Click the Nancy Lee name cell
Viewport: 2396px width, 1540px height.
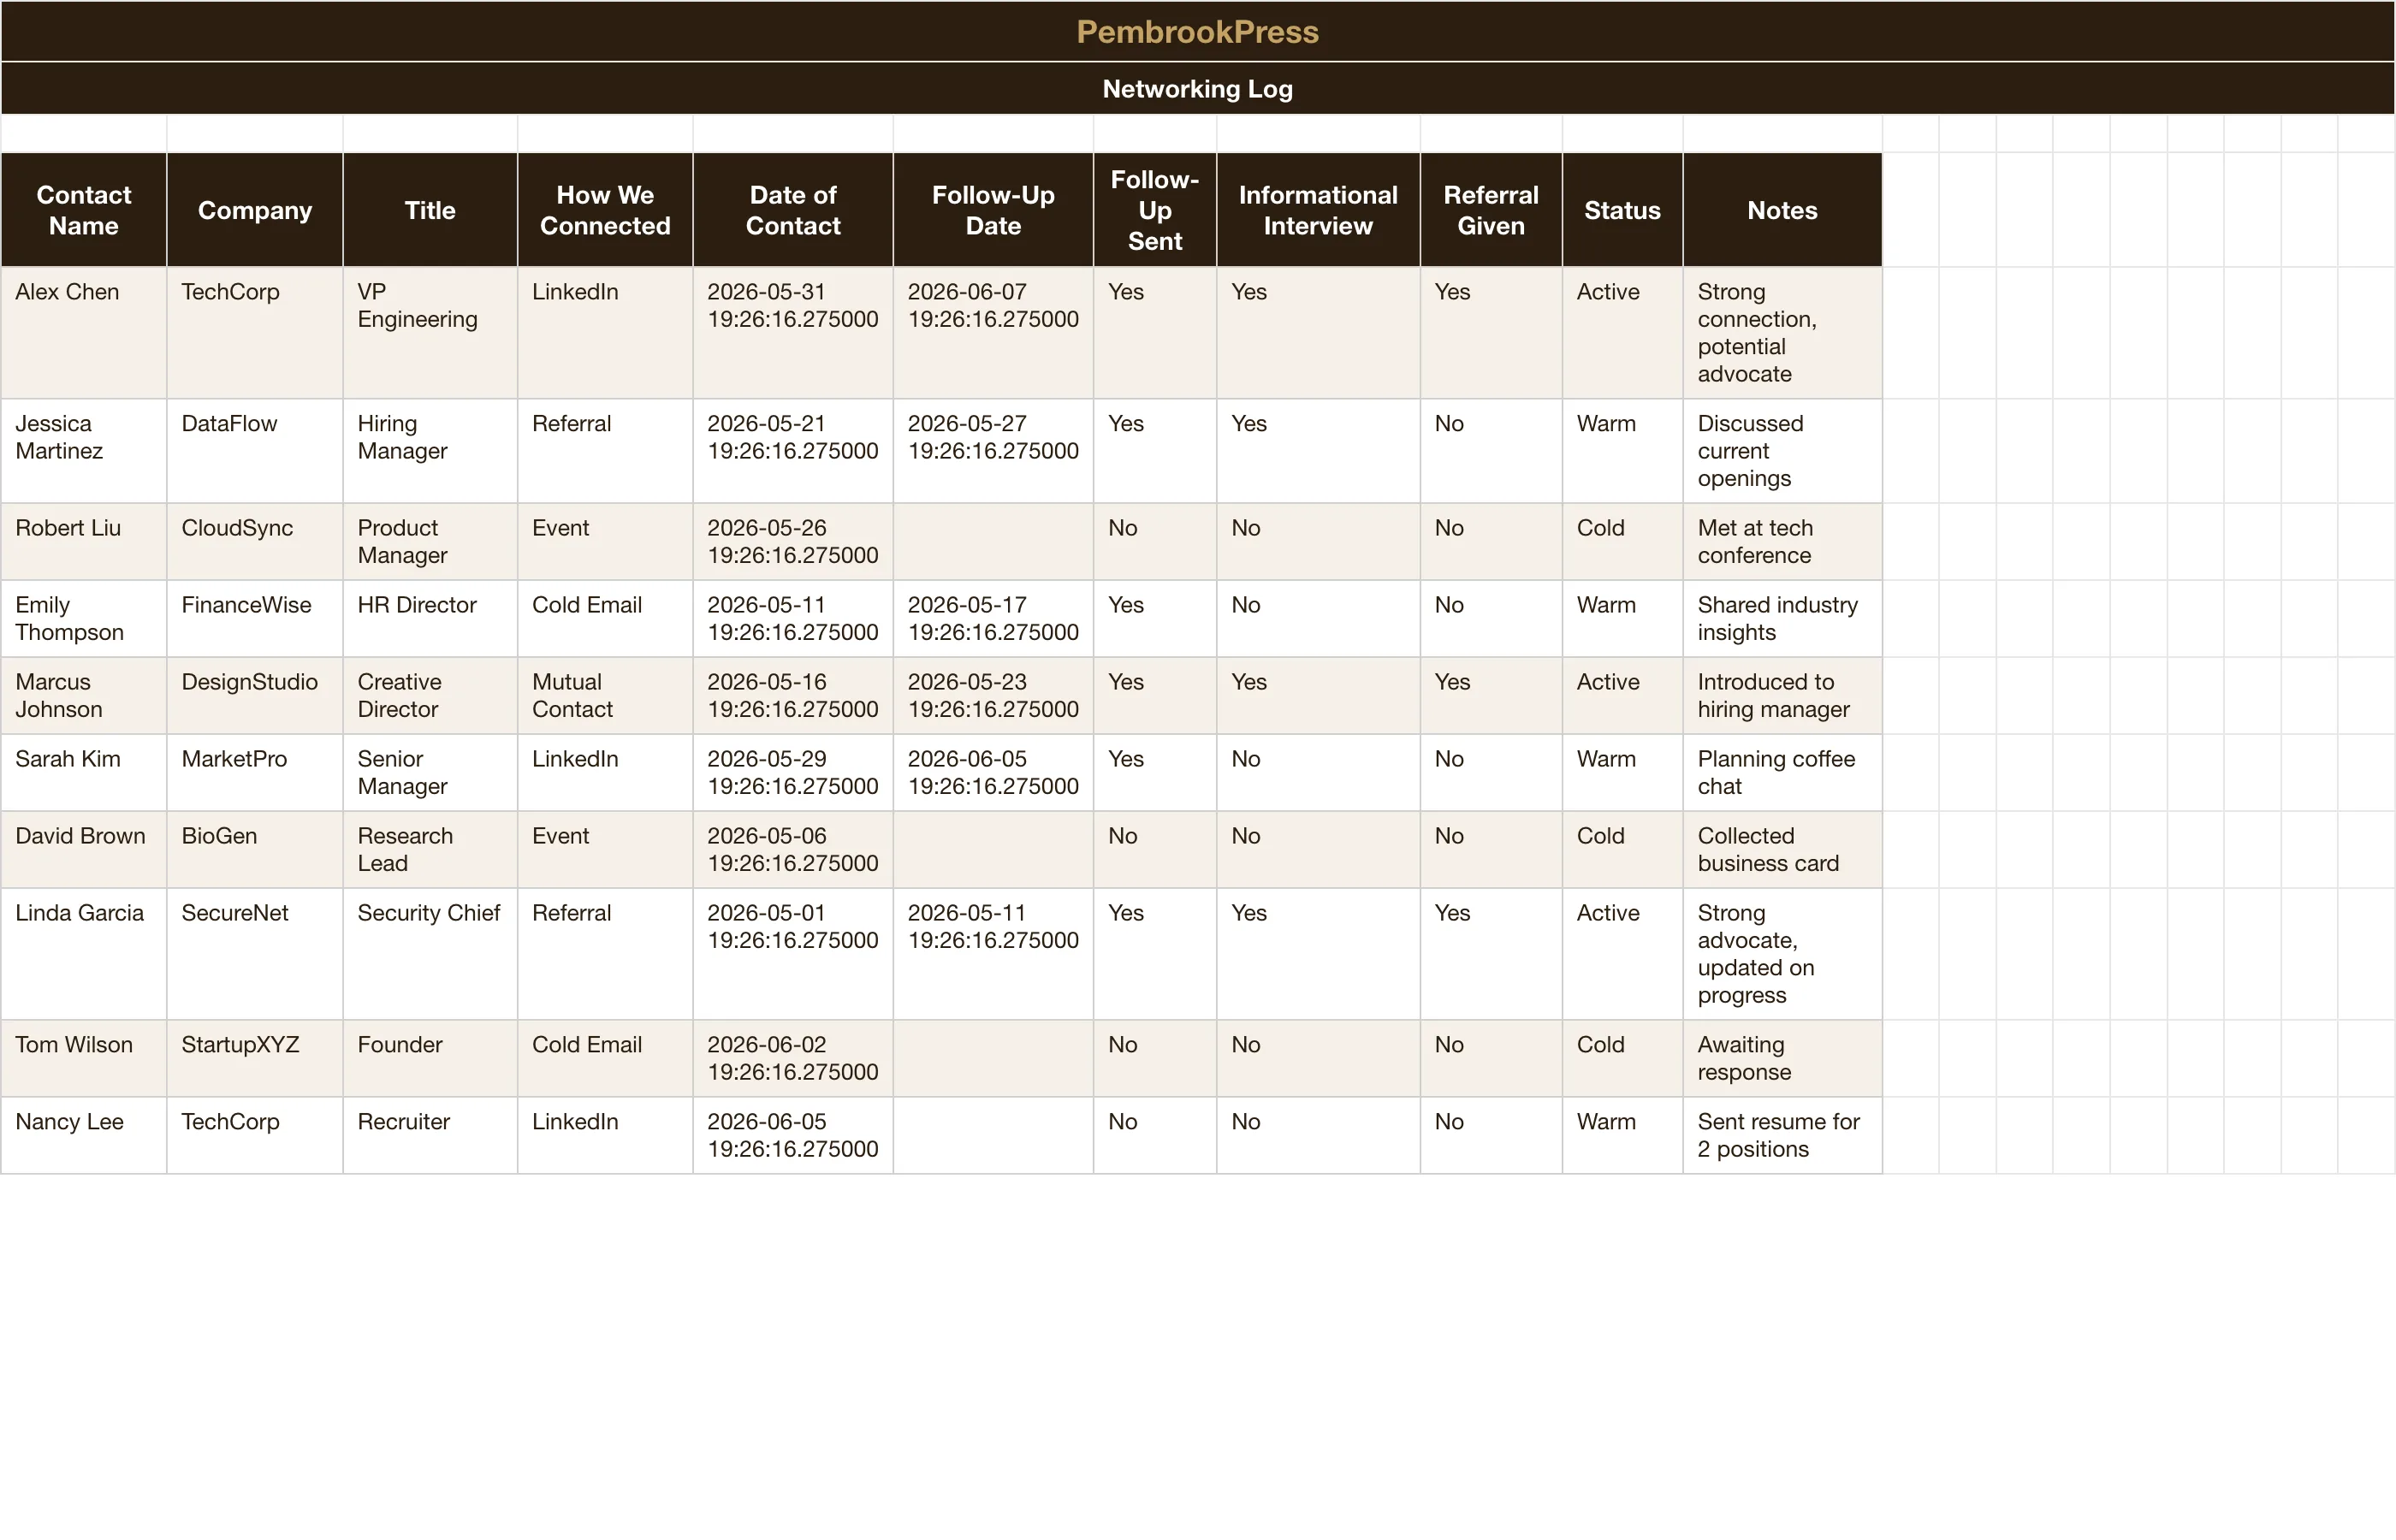coord(84,1136)
